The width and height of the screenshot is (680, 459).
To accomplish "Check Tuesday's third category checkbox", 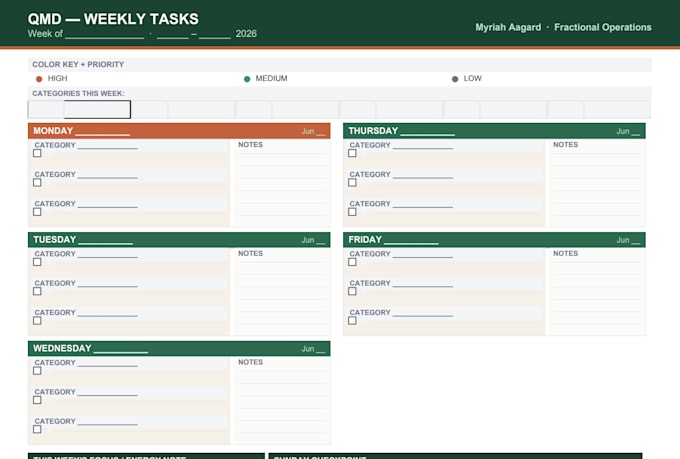I will pyautogui.click(x=37, y=321).
